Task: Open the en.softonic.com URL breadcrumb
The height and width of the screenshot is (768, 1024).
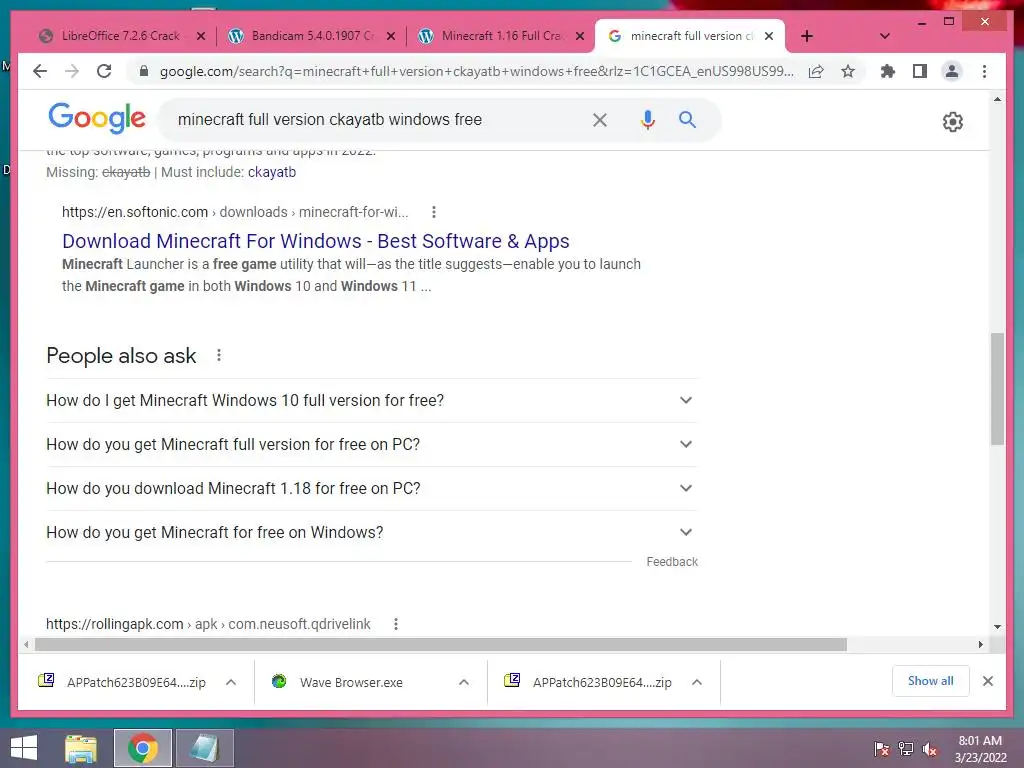Action: pyautogui.click(x=235, y=212)
